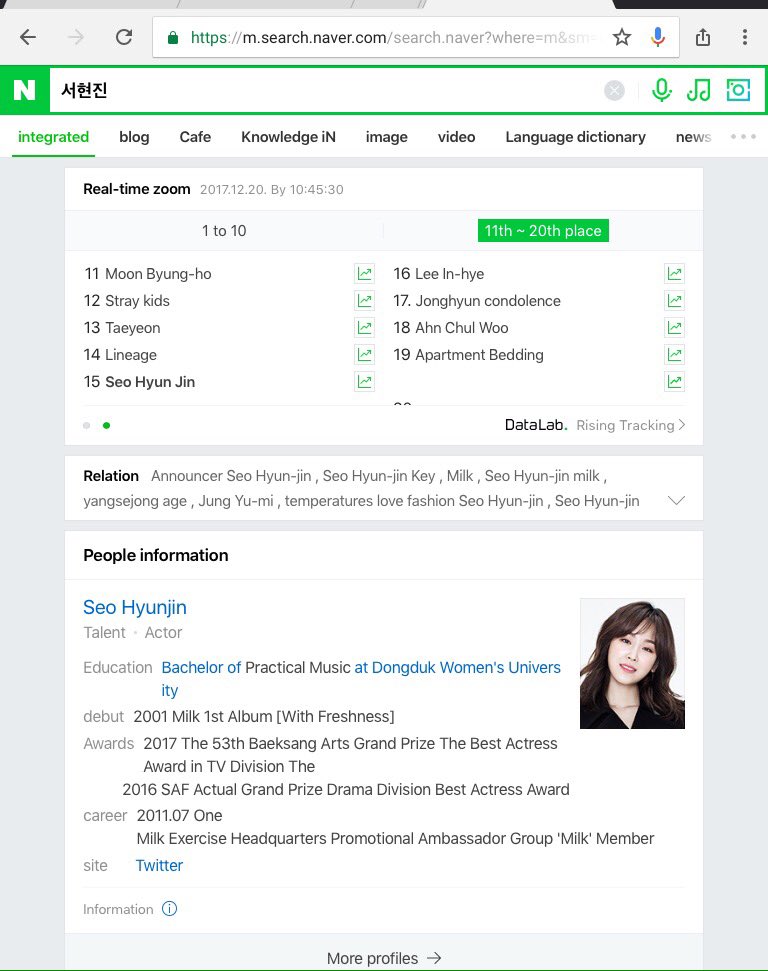The image size is (768, 971).
Task: Reload the page with refresh icon
Action: click(124, 37)
